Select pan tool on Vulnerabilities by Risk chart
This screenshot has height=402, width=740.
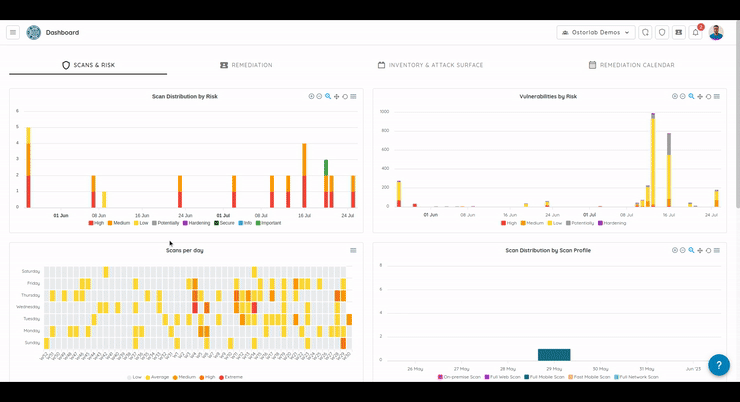coord(699,97)
